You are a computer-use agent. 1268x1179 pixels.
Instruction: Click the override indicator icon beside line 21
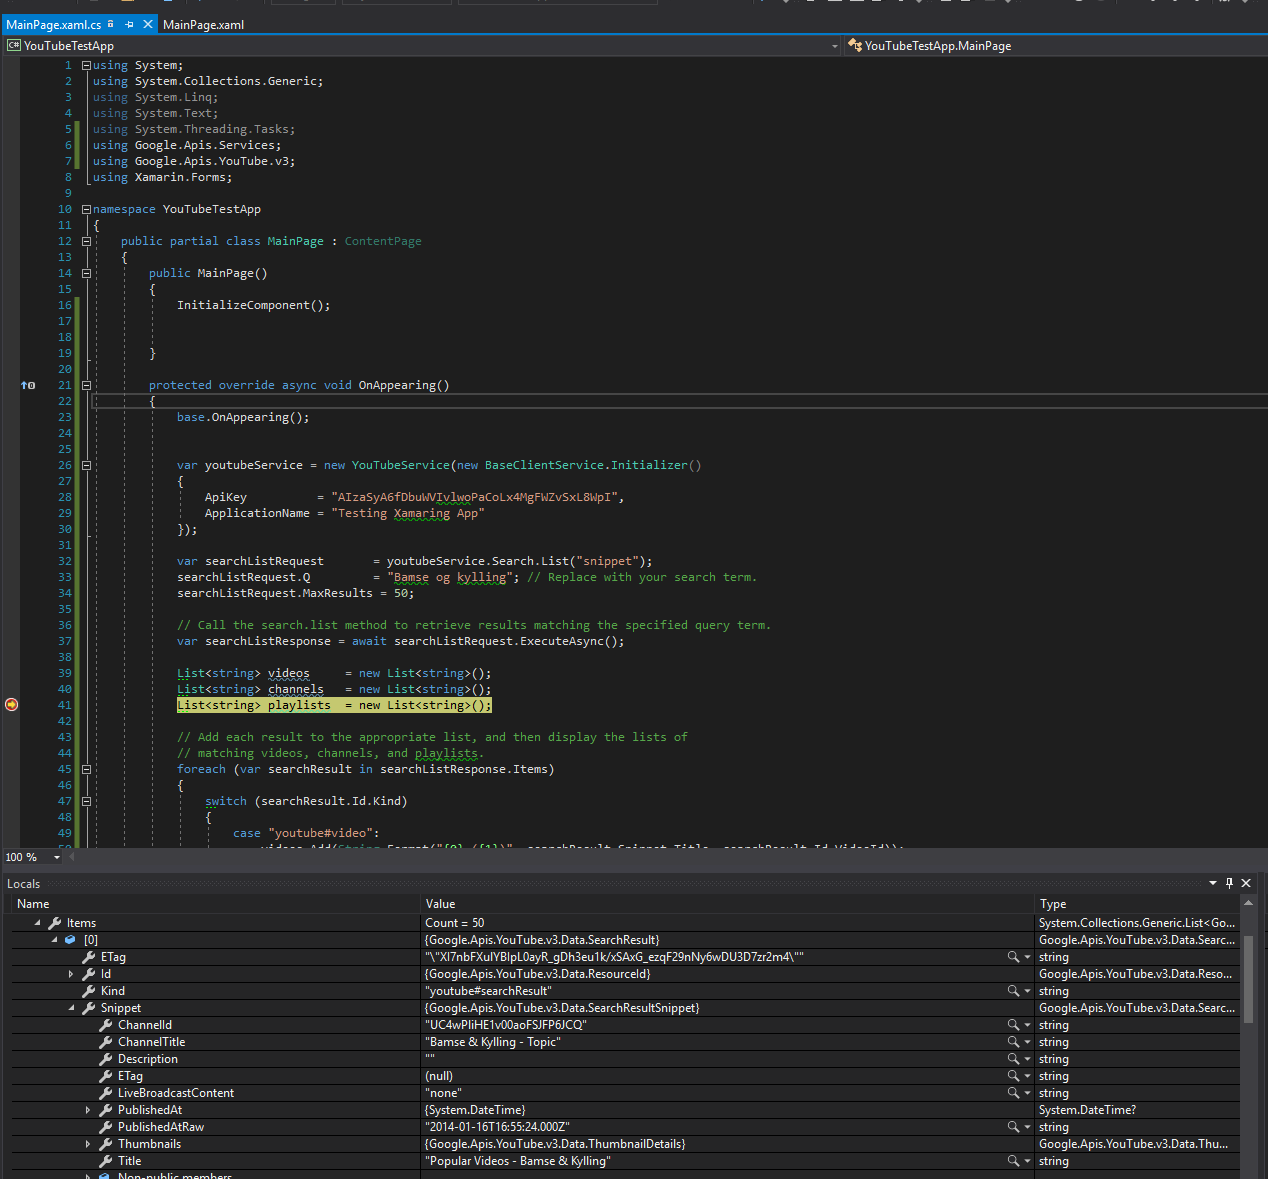click(x=28, y=385)
